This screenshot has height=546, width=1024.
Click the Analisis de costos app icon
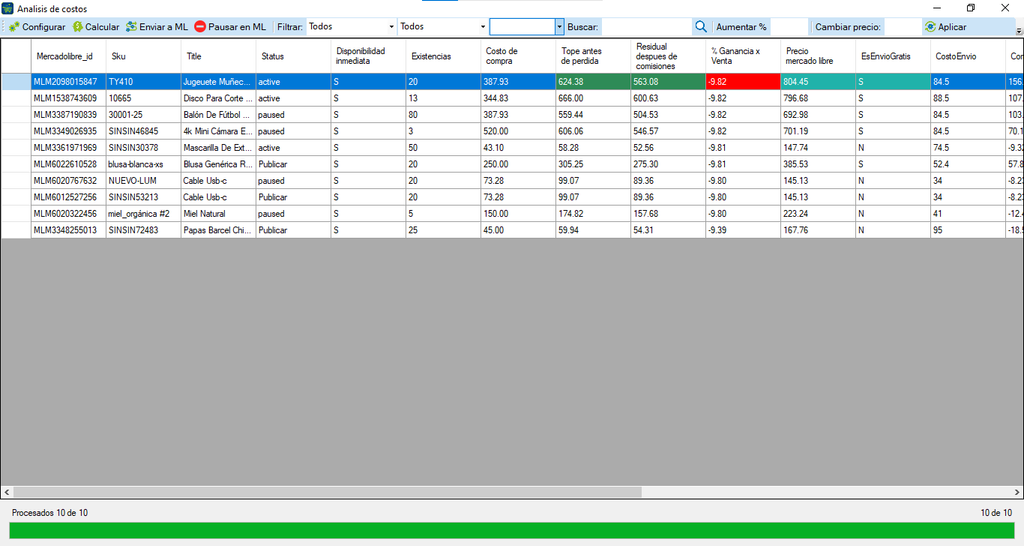pyautogui.click(x=7, y=8)
